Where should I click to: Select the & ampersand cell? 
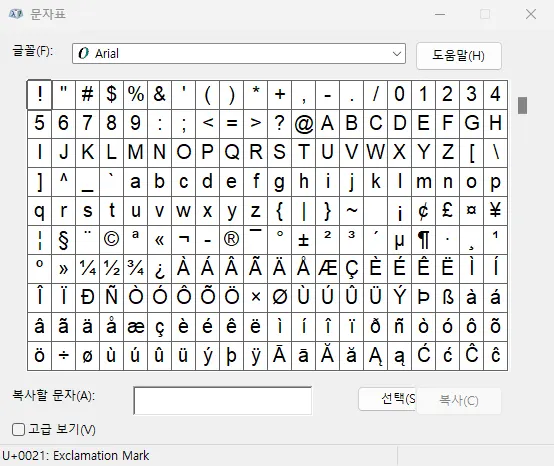point(160,95)
